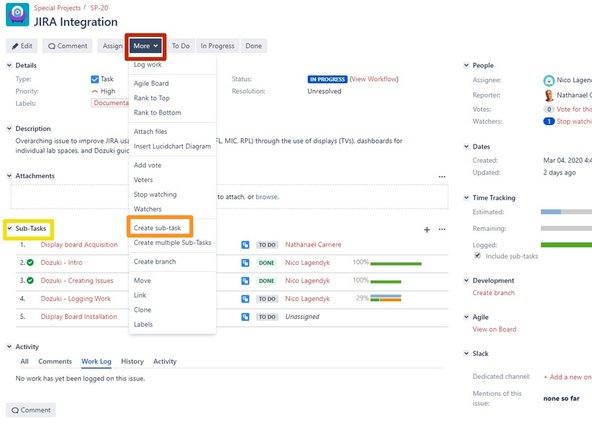Click the bottom Comment button
The width and height of the screenshot is (592, 444).
point(31,410)
